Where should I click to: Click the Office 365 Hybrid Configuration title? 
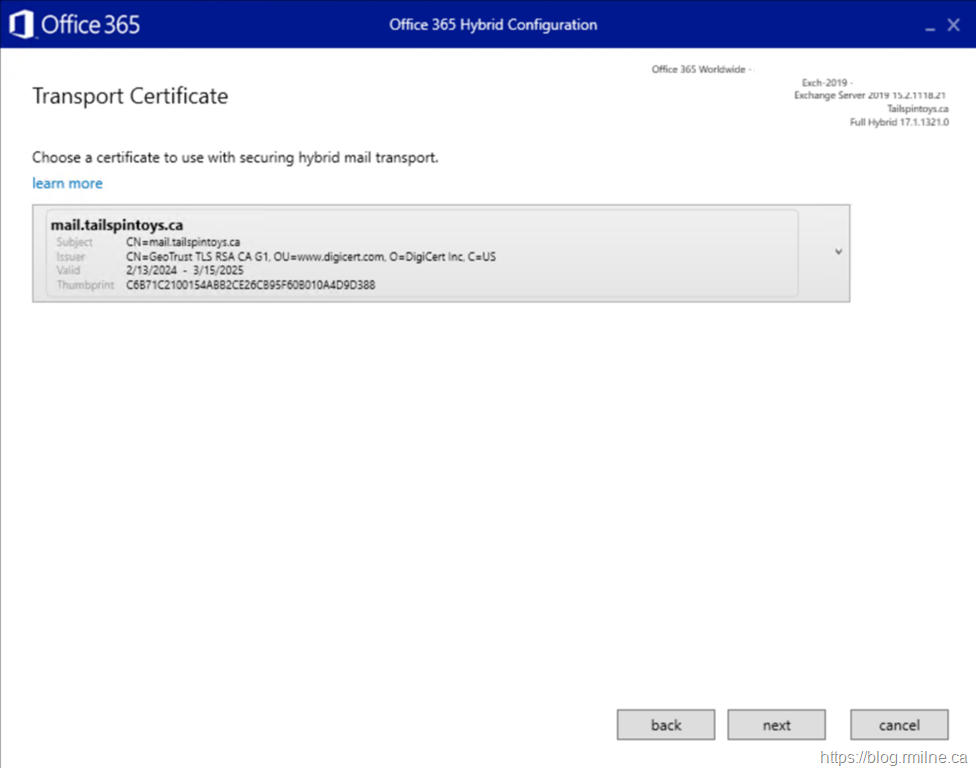click(493, 25)
